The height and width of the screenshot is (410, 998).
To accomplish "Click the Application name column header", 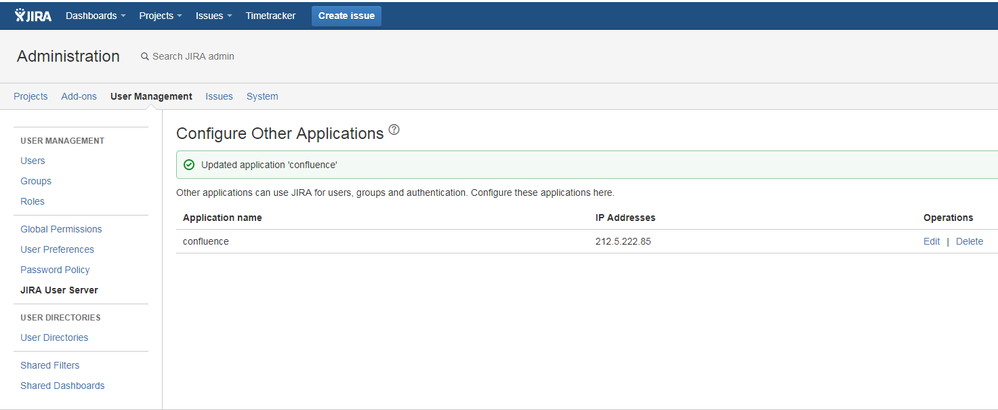I will [x=222, y=218].
